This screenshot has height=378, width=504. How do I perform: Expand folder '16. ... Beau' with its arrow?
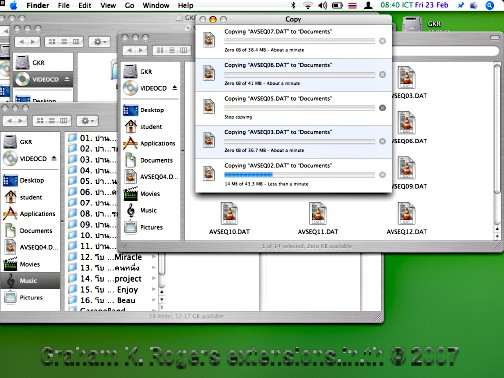tap(154, 300)
